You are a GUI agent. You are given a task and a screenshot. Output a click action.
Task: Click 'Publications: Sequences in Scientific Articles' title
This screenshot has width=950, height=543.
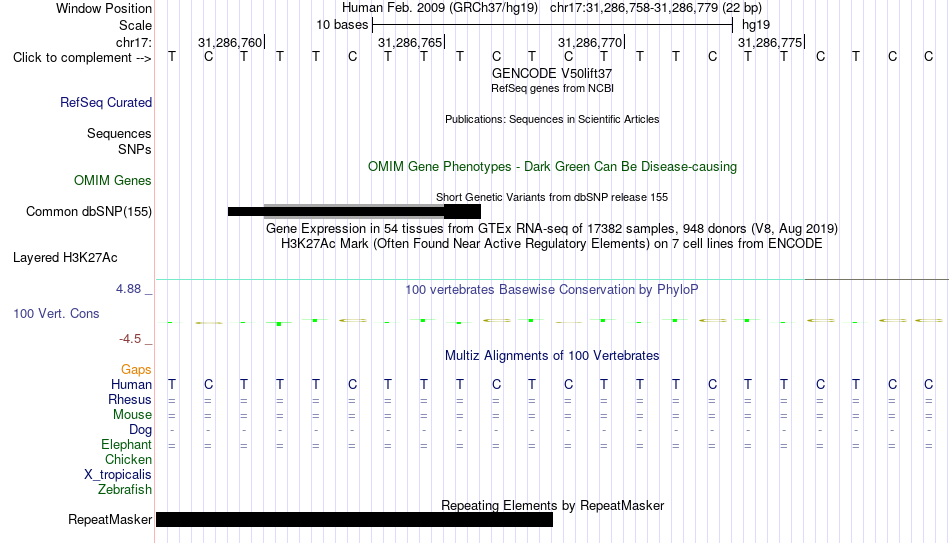552,119
